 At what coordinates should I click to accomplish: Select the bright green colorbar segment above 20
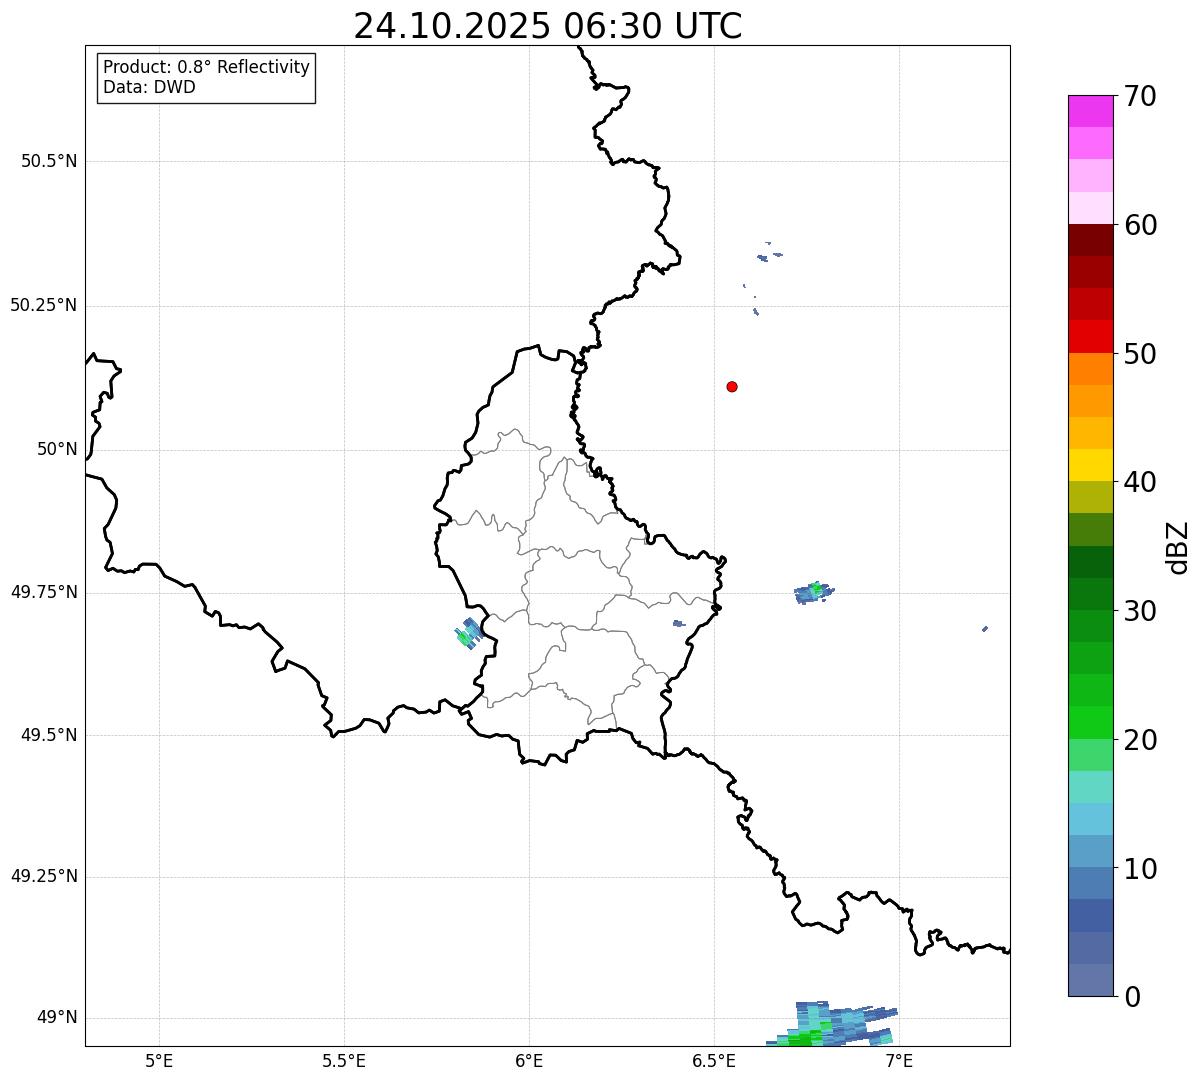[x=1090, y=722]
